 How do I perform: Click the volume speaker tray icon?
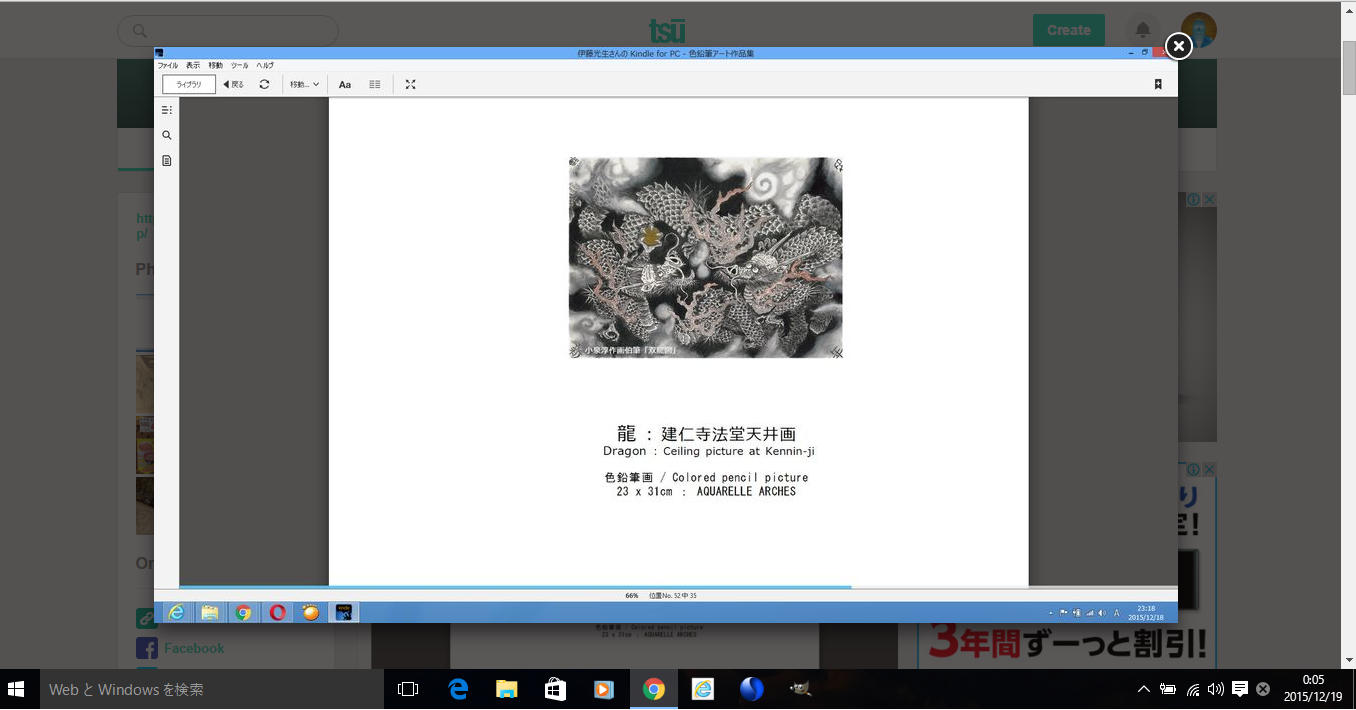pyautogui.click(x=1216, y=689)
